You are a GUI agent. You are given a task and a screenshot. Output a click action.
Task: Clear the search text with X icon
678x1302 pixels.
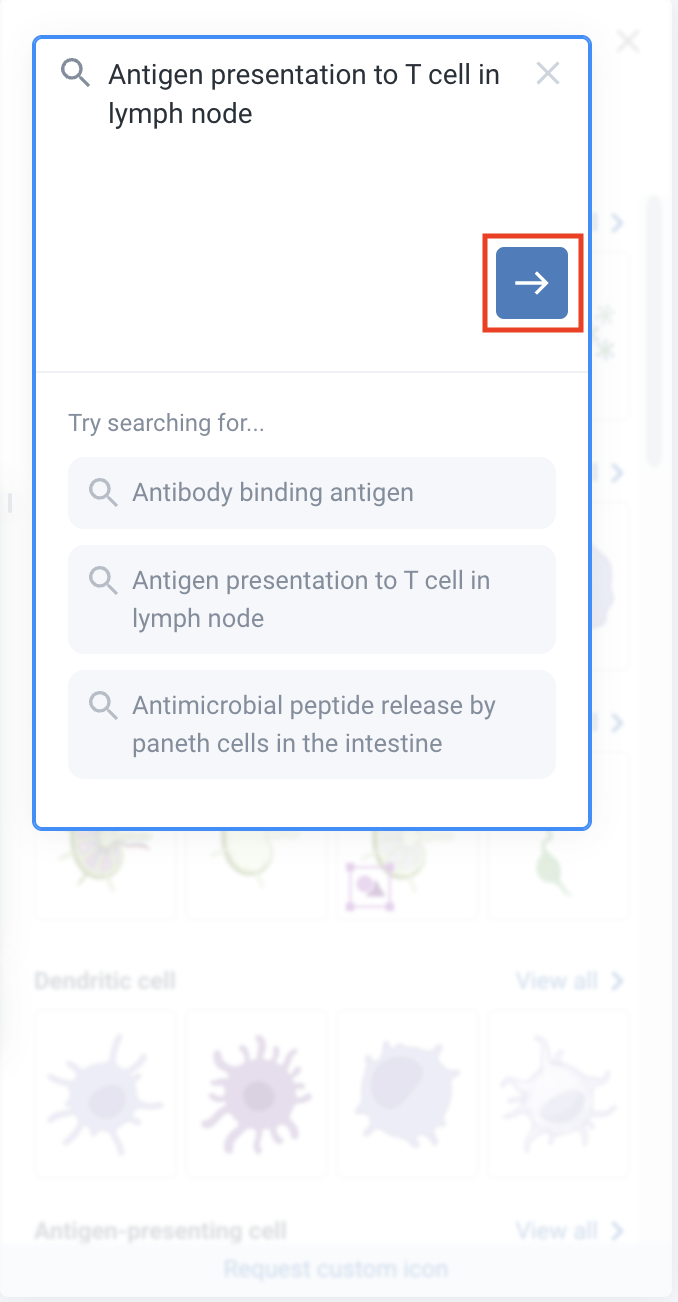coord(548,73)
